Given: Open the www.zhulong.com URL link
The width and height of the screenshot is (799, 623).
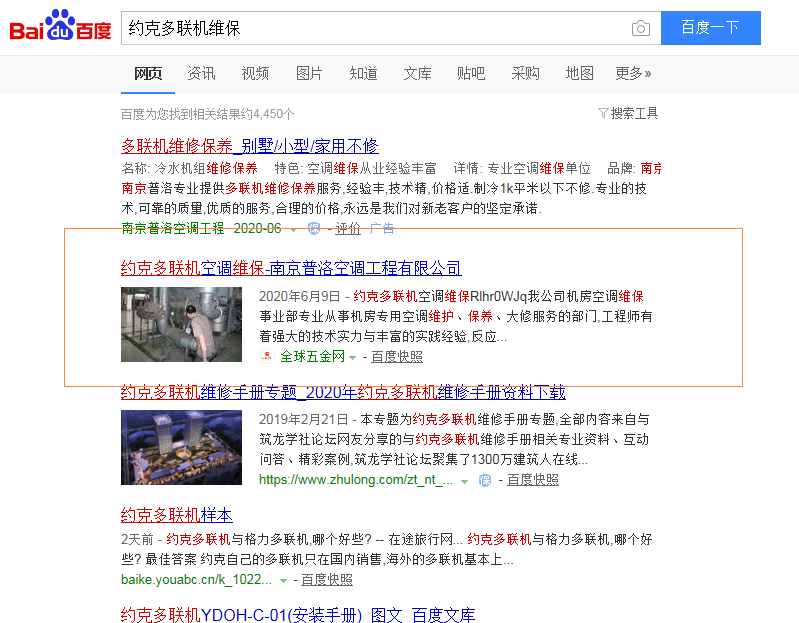Looking at the screenshot, I should 356,480.
